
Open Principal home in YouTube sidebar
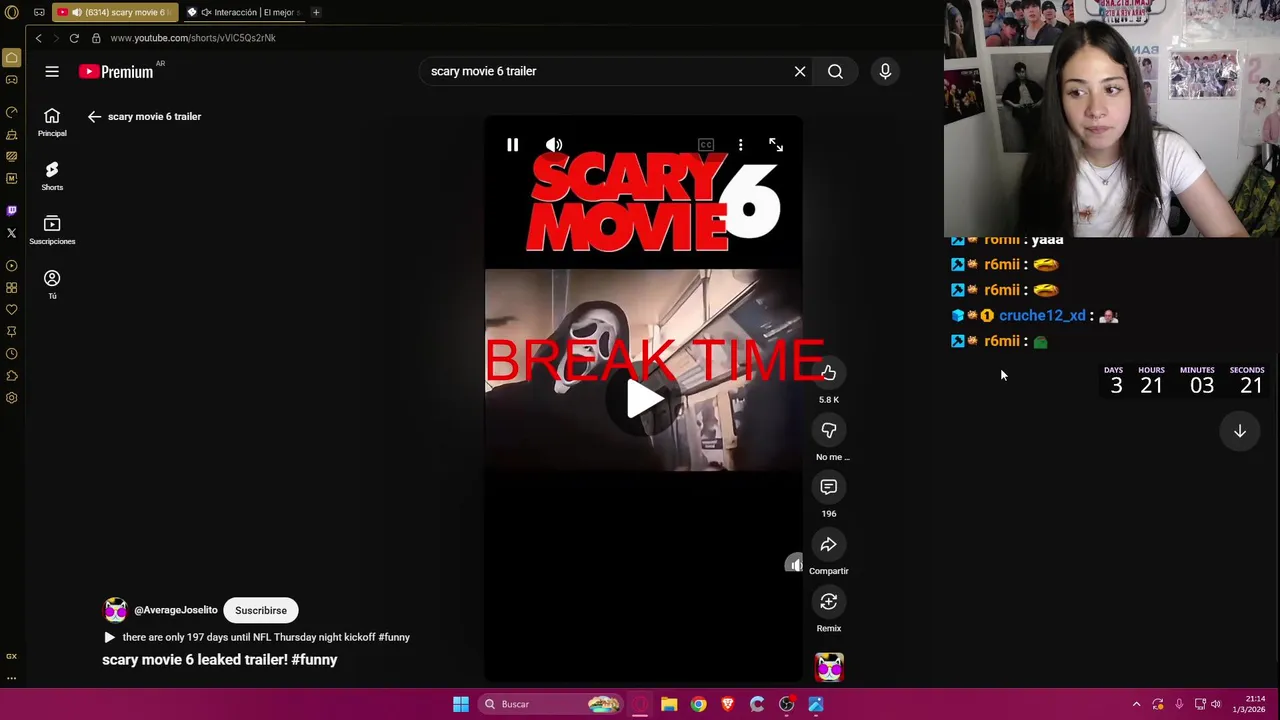tap(52, 122)
